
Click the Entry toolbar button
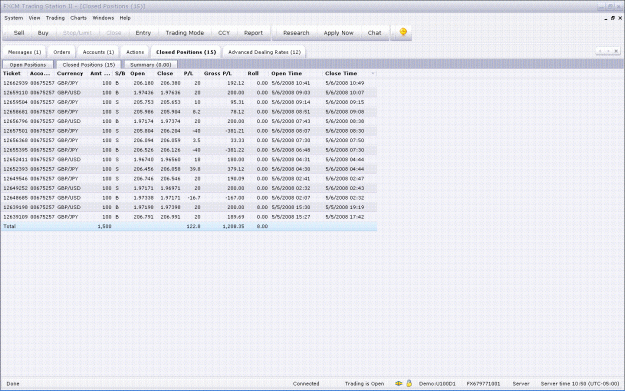pos(143,33)
